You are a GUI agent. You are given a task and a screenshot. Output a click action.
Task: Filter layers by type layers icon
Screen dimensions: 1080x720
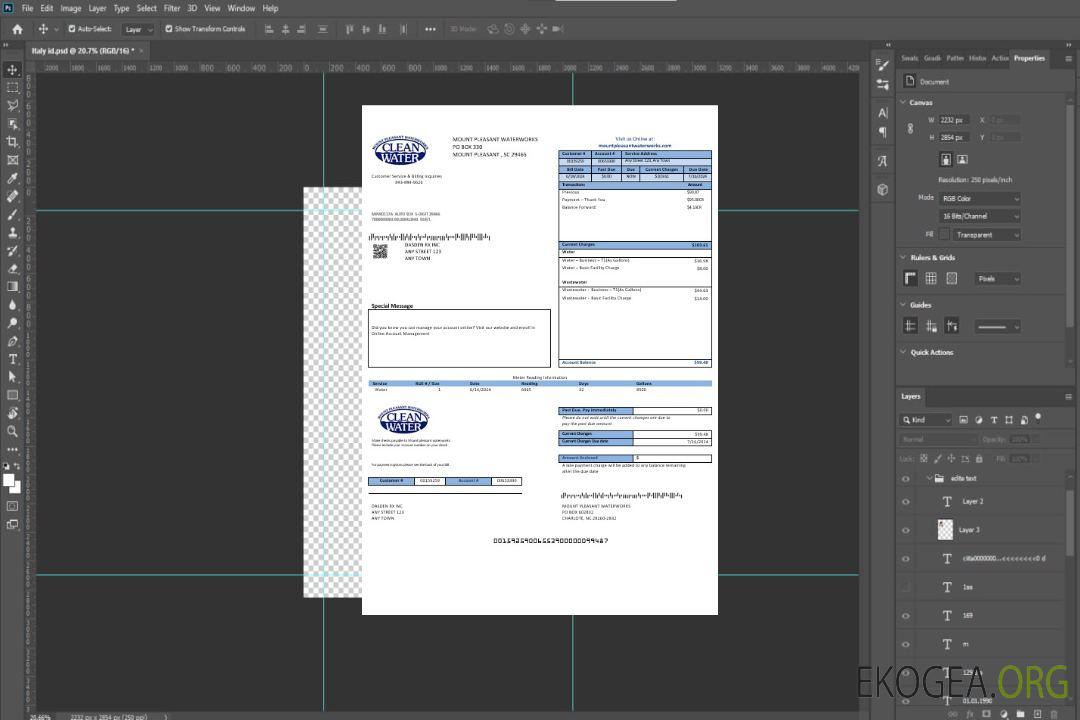(995, 420)
